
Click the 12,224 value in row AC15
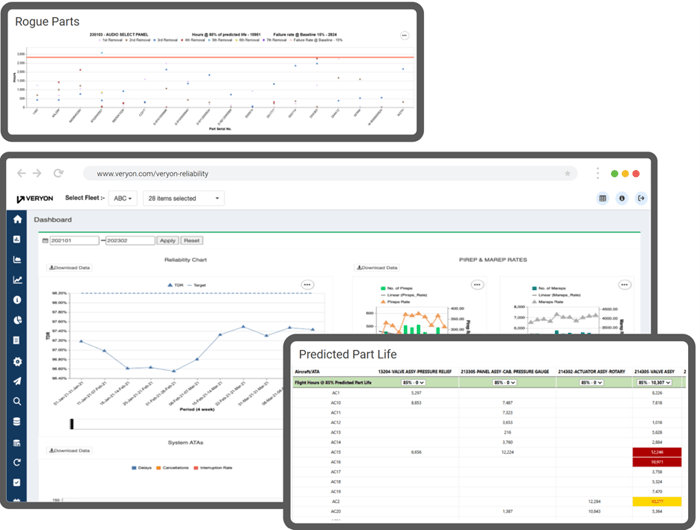(508, 452)
